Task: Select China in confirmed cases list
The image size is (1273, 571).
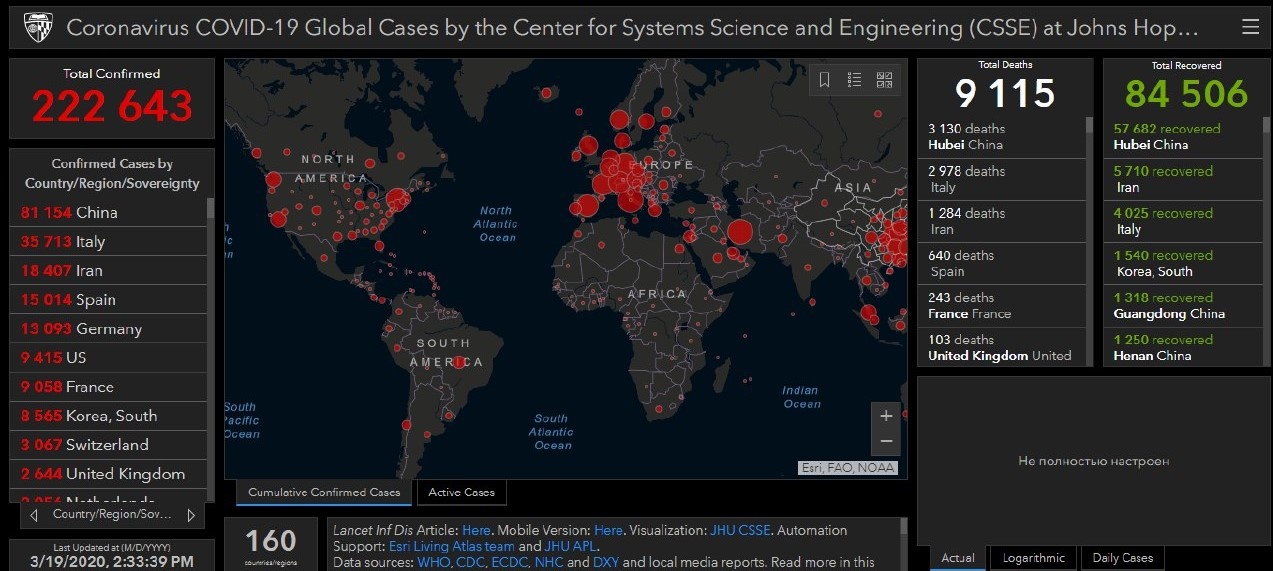Action: coord(108,212)
